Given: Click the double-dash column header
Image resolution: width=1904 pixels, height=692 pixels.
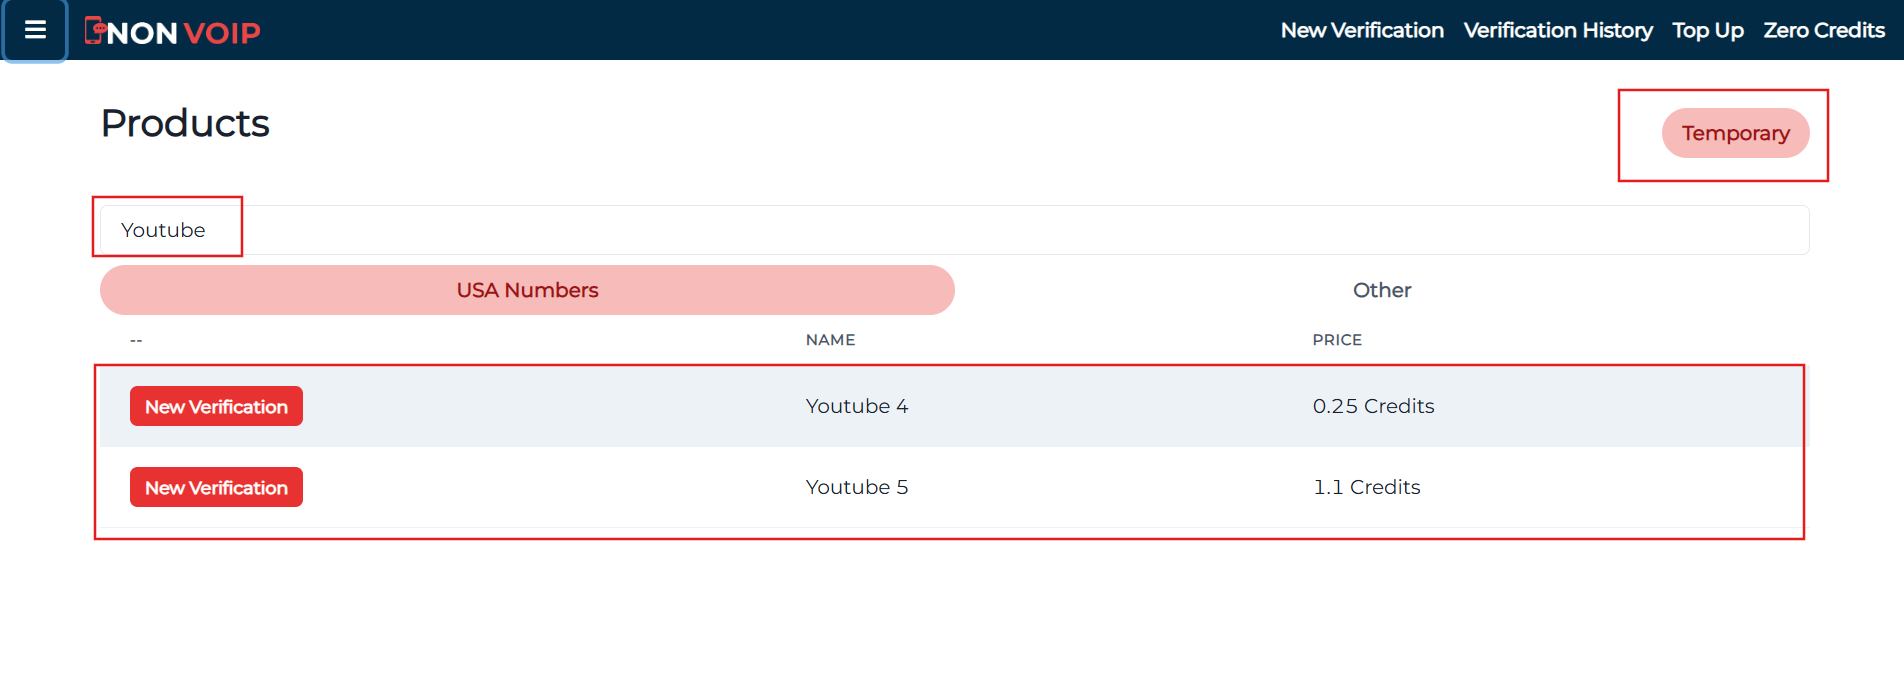Looking at the screenshot, I should tap(136, 341).
